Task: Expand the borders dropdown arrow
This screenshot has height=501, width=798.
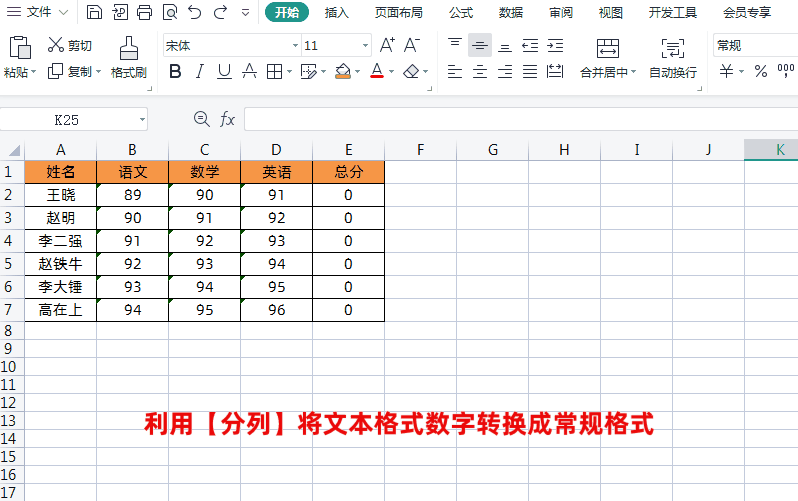Action: [x=289, y=72]
